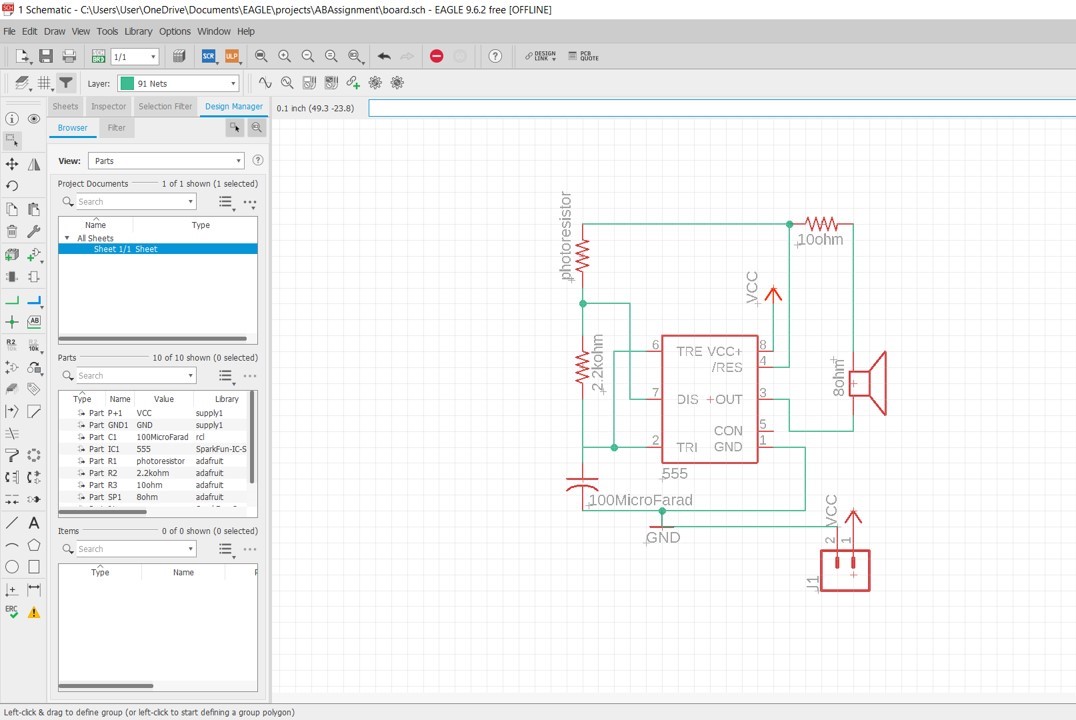Collapse the All Sheets tree node

tap(67, 238)
